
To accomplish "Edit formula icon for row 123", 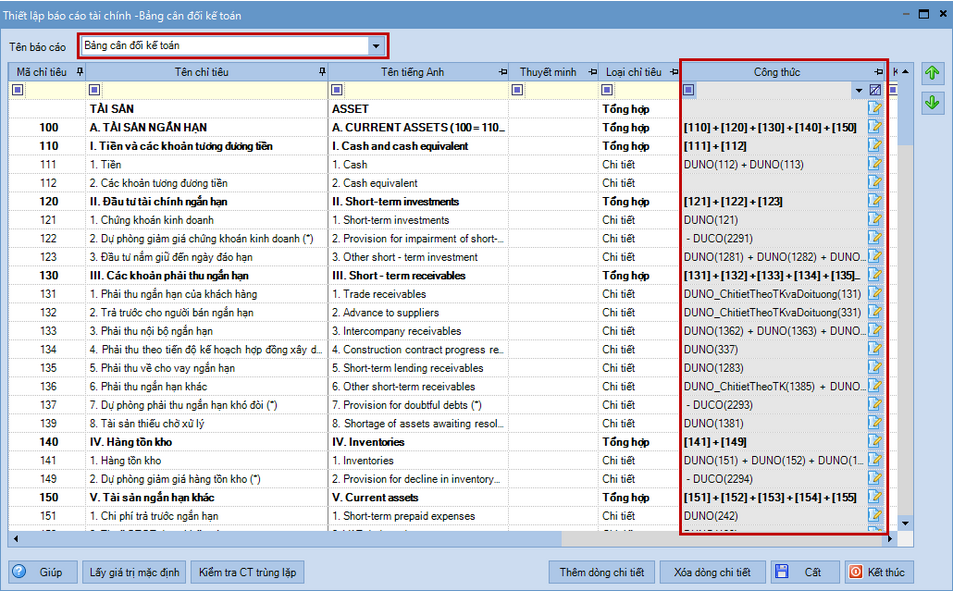I will tap(875, 256).
